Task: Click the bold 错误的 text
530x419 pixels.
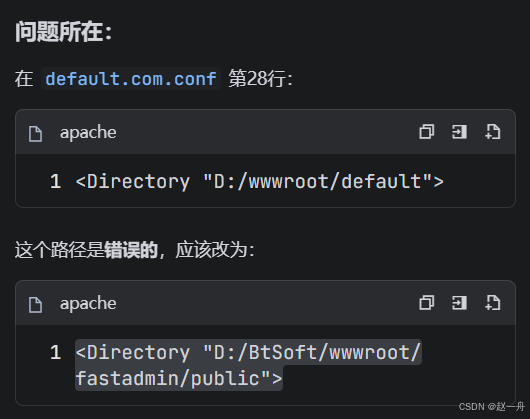Action: 131,250
